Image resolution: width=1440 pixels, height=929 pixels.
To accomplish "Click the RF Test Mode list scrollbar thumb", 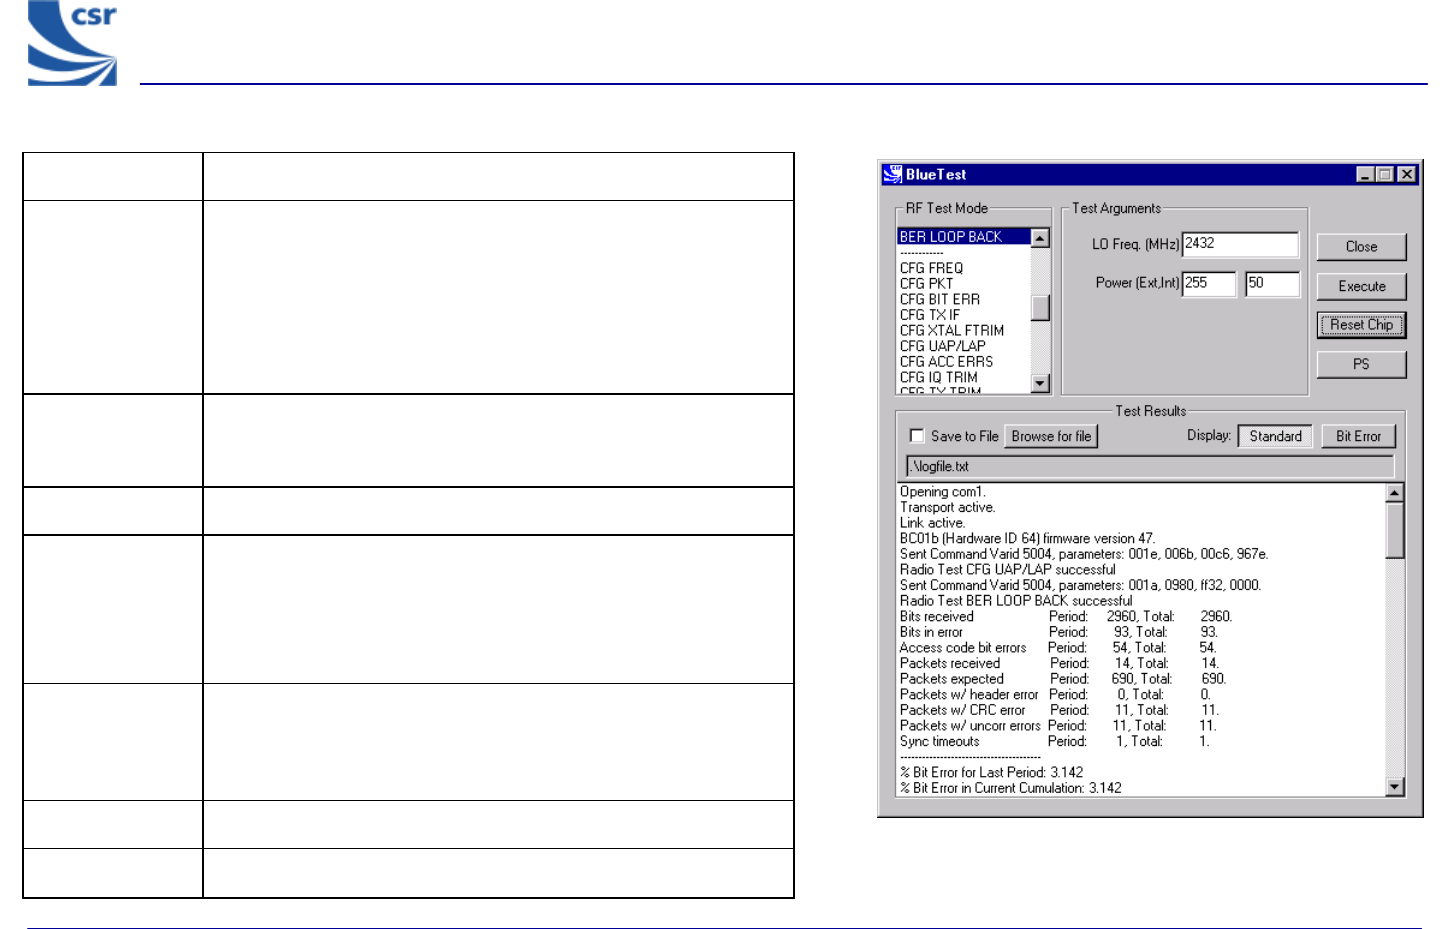I will [1040, 308].
